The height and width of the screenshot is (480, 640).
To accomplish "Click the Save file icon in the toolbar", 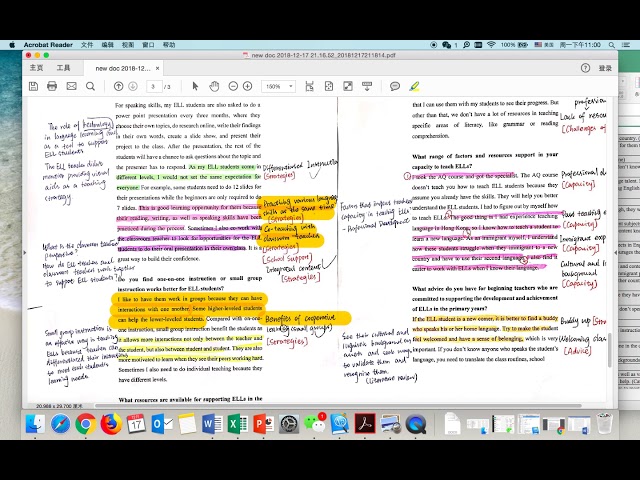I will pyautogui.click(x=33, y=86).
